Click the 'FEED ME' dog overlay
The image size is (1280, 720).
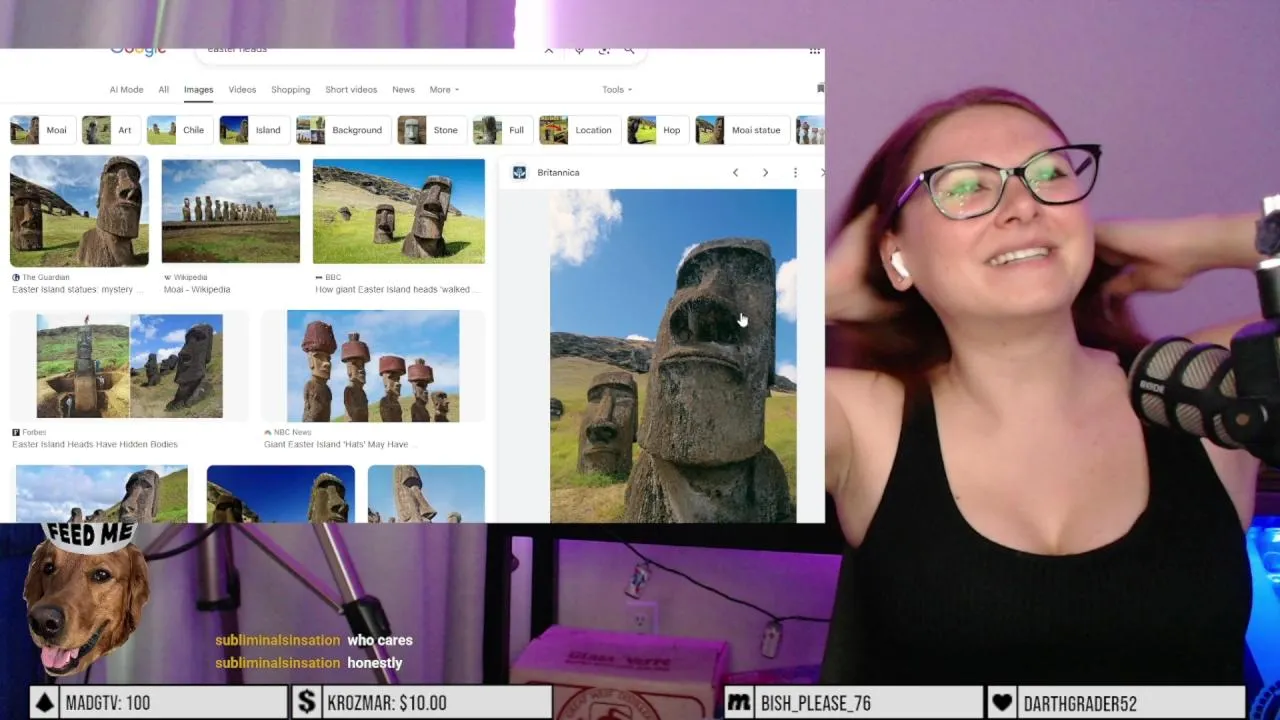87,600
